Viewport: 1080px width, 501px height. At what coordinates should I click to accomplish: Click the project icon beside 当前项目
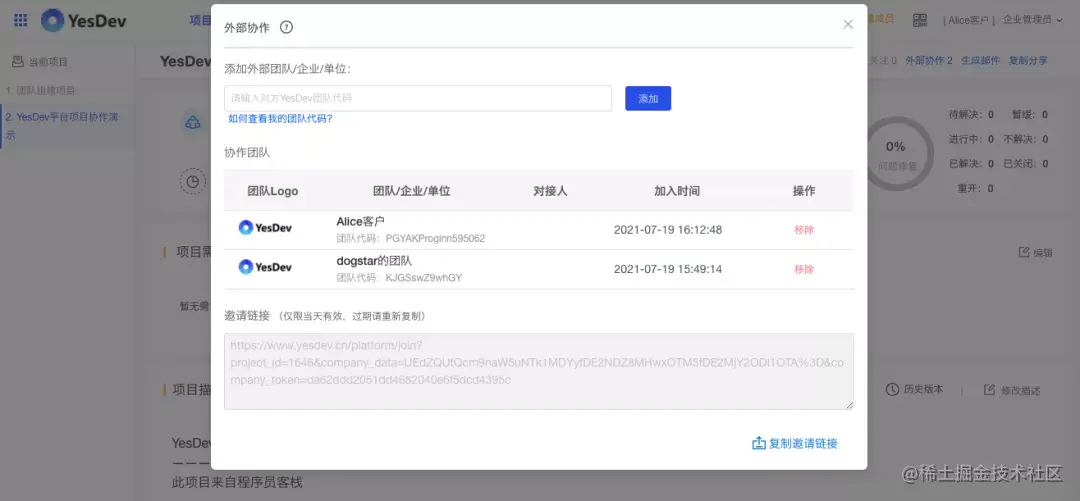pos(18,62)
